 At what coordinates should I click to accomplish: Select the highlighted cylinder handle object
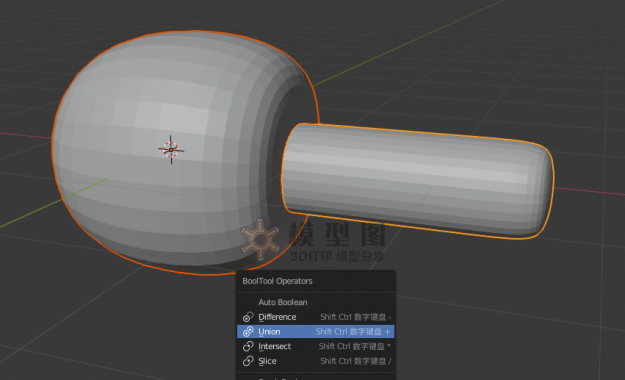pyautogui.click(x=415, y=179)
